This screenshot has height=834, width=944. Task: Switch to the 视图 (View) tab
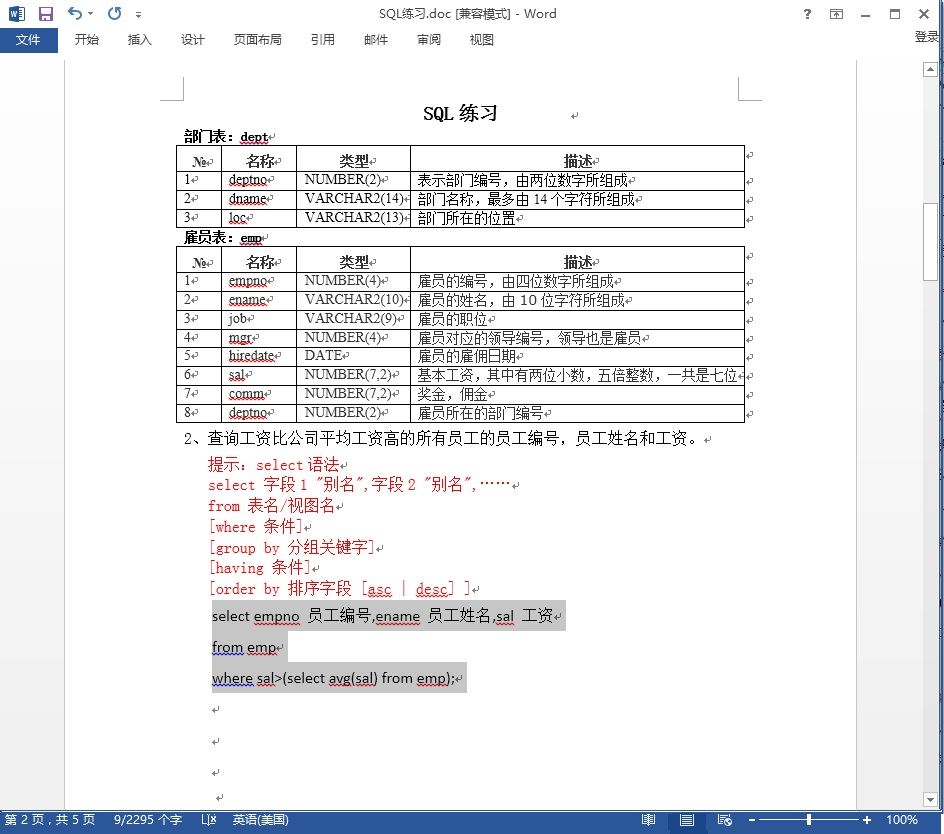tap(482, 40)
